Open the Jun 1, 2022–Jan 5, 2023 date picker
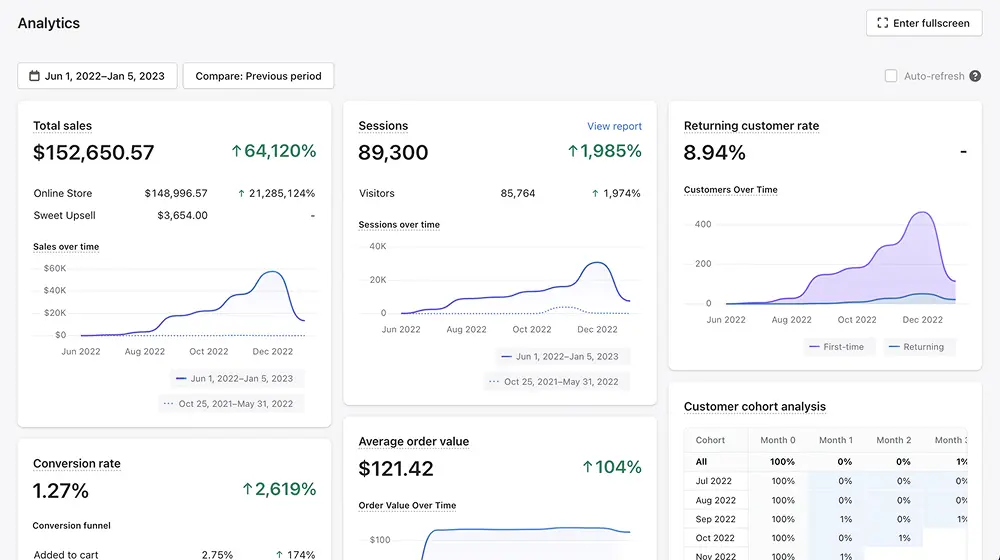Viewport: 1000px width, 560px height. click(x=97, y=76)
